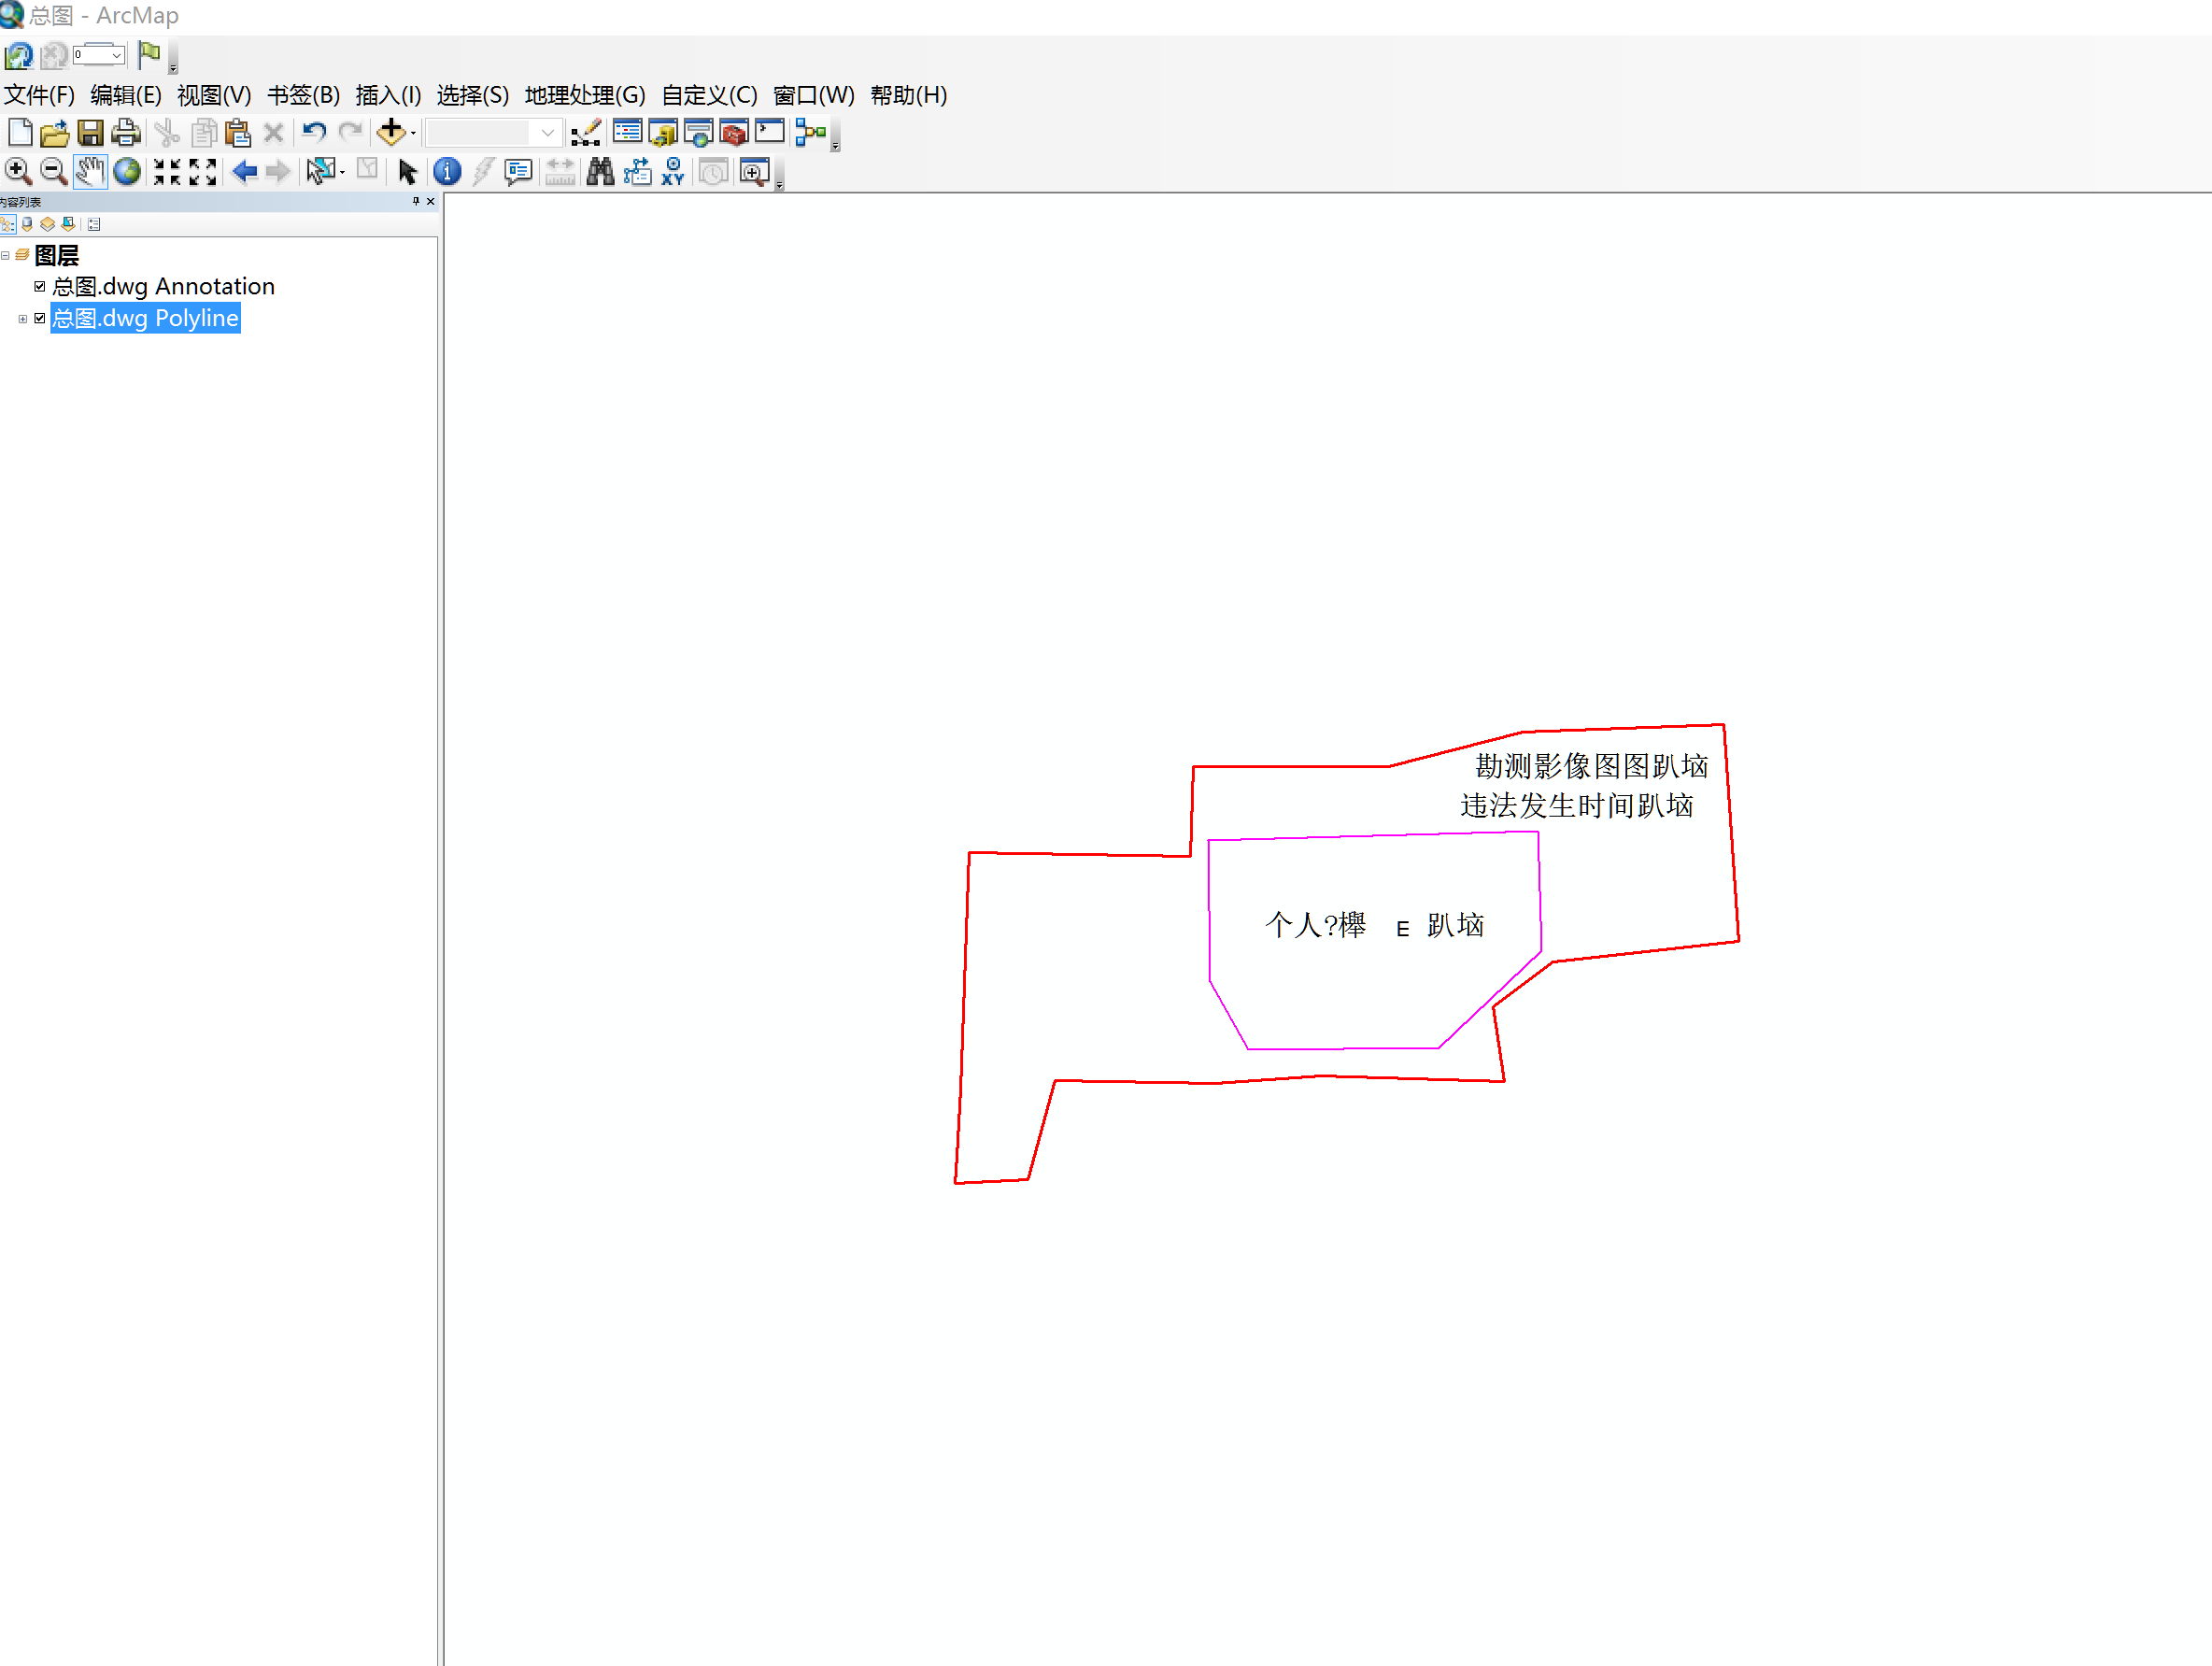Toggle visibility of 总图.dwg Polyline layer
Screen dimensions: 2212x1666
40,318
